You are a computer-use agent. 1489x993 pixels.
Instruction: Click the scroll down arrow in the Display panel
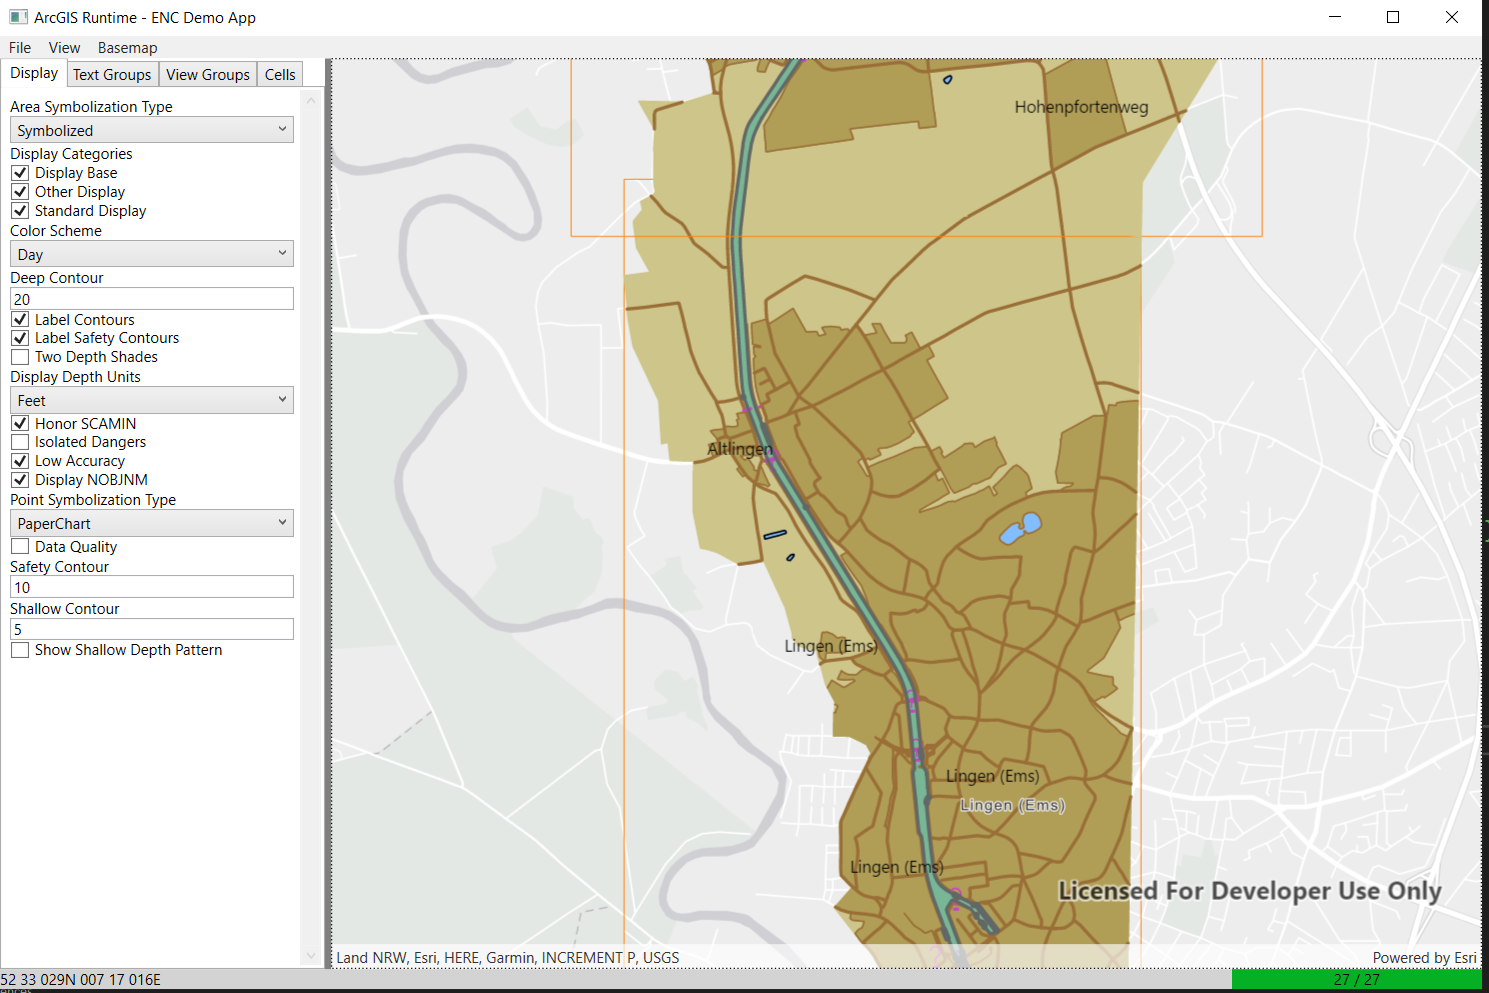coord(311,956)
